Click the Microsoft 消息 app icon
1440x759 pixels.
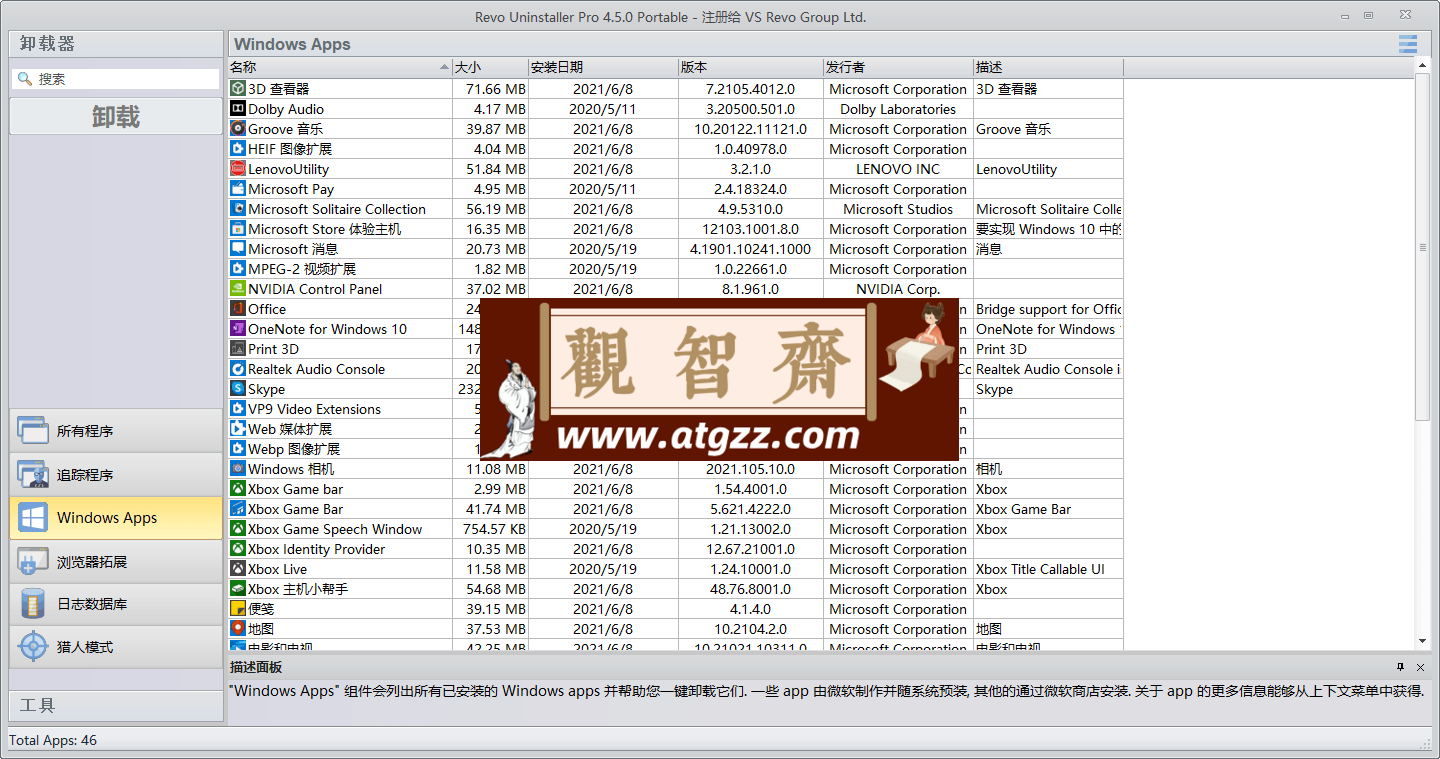point(238,249)
